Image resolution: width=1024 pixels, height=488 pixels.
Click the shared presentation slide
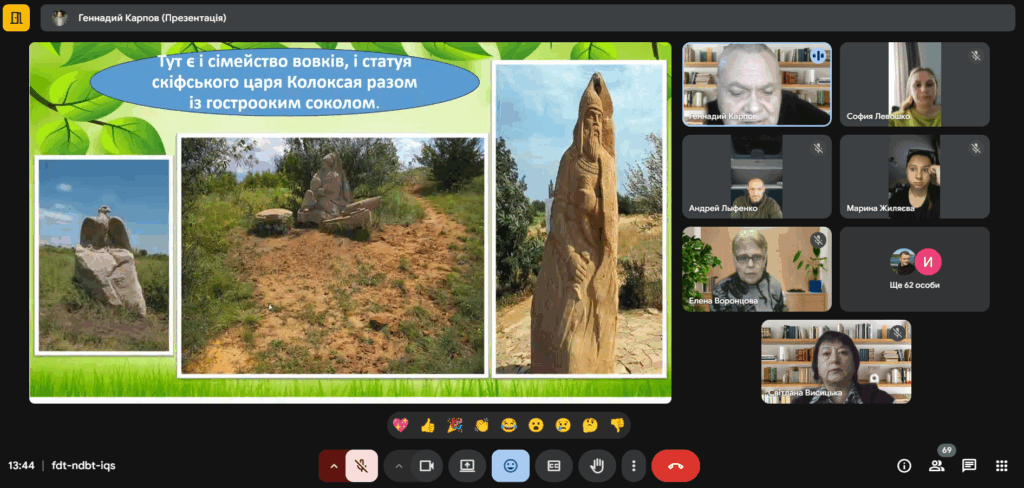coord(350,222)
